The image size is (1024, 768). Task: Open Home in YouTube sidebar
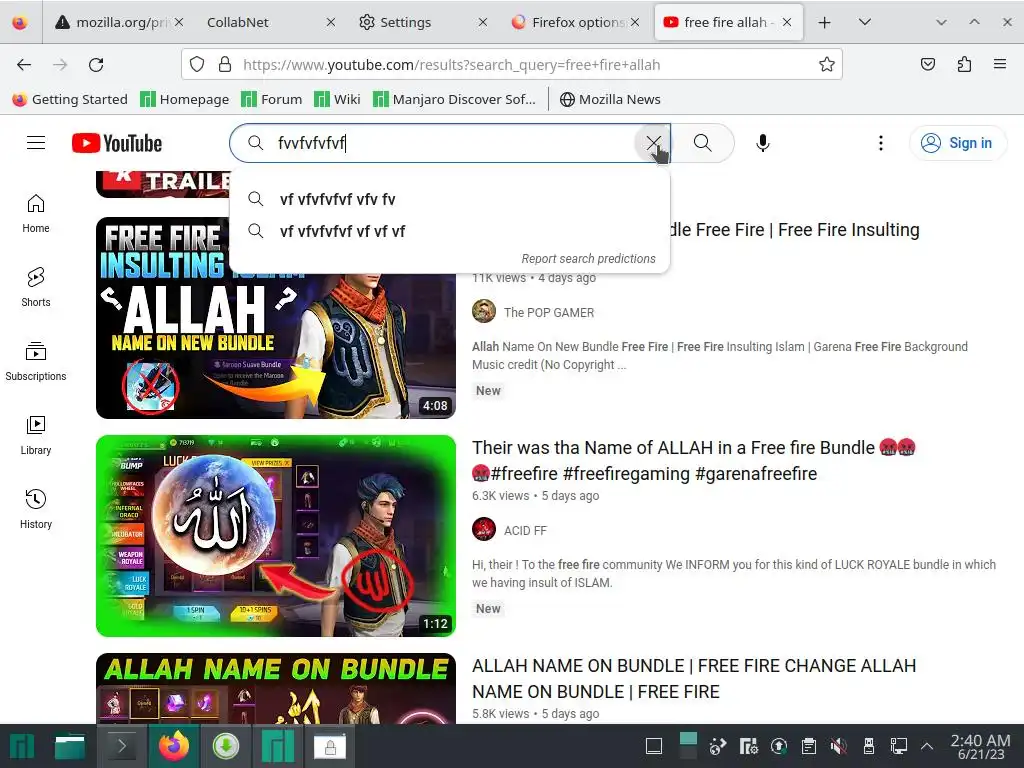(36, 214)
